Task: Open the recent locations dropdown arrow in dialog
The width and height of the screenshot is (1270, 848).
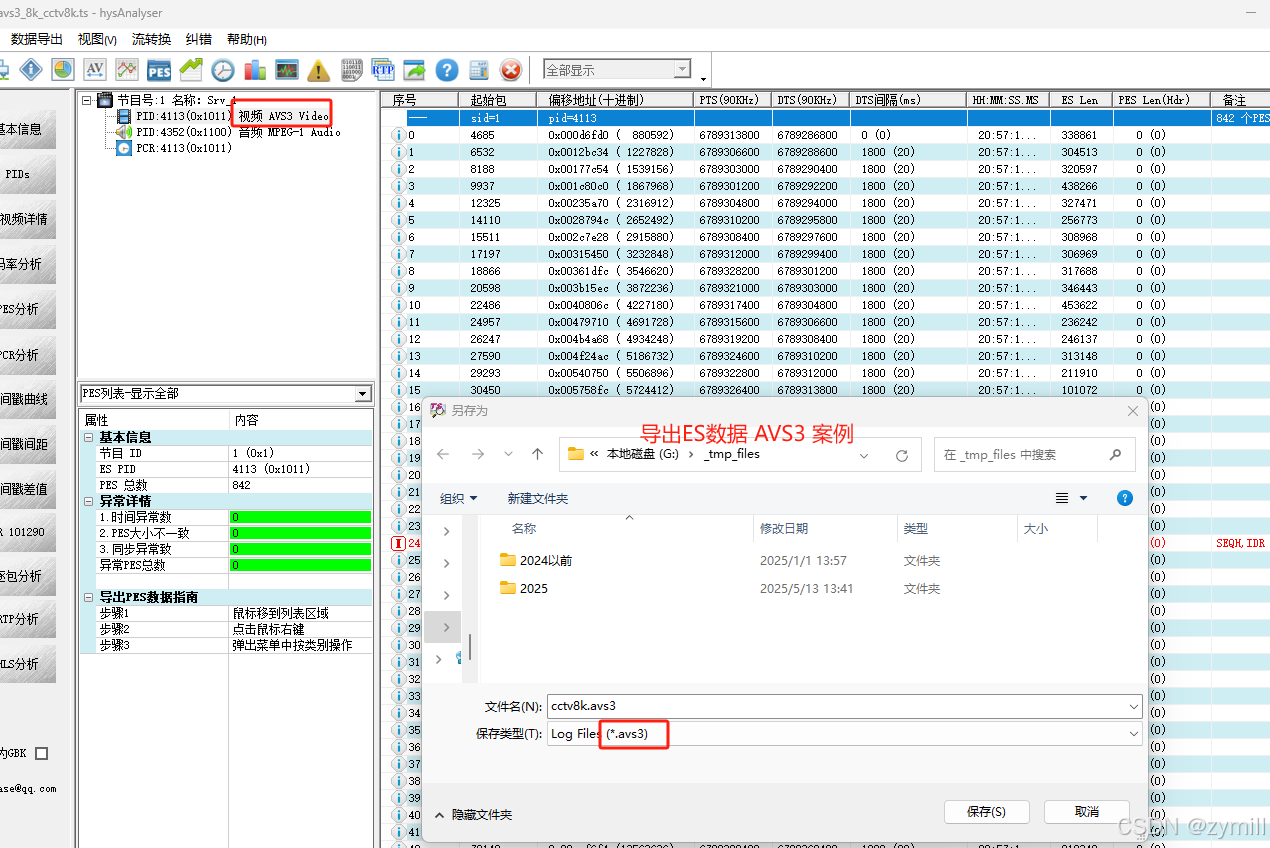Action: click(508, 454)
